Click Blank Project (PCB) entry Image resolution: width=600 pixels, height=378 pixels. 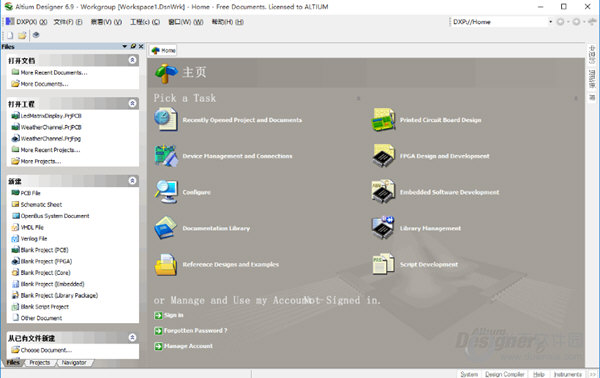[x=44, y=250]
